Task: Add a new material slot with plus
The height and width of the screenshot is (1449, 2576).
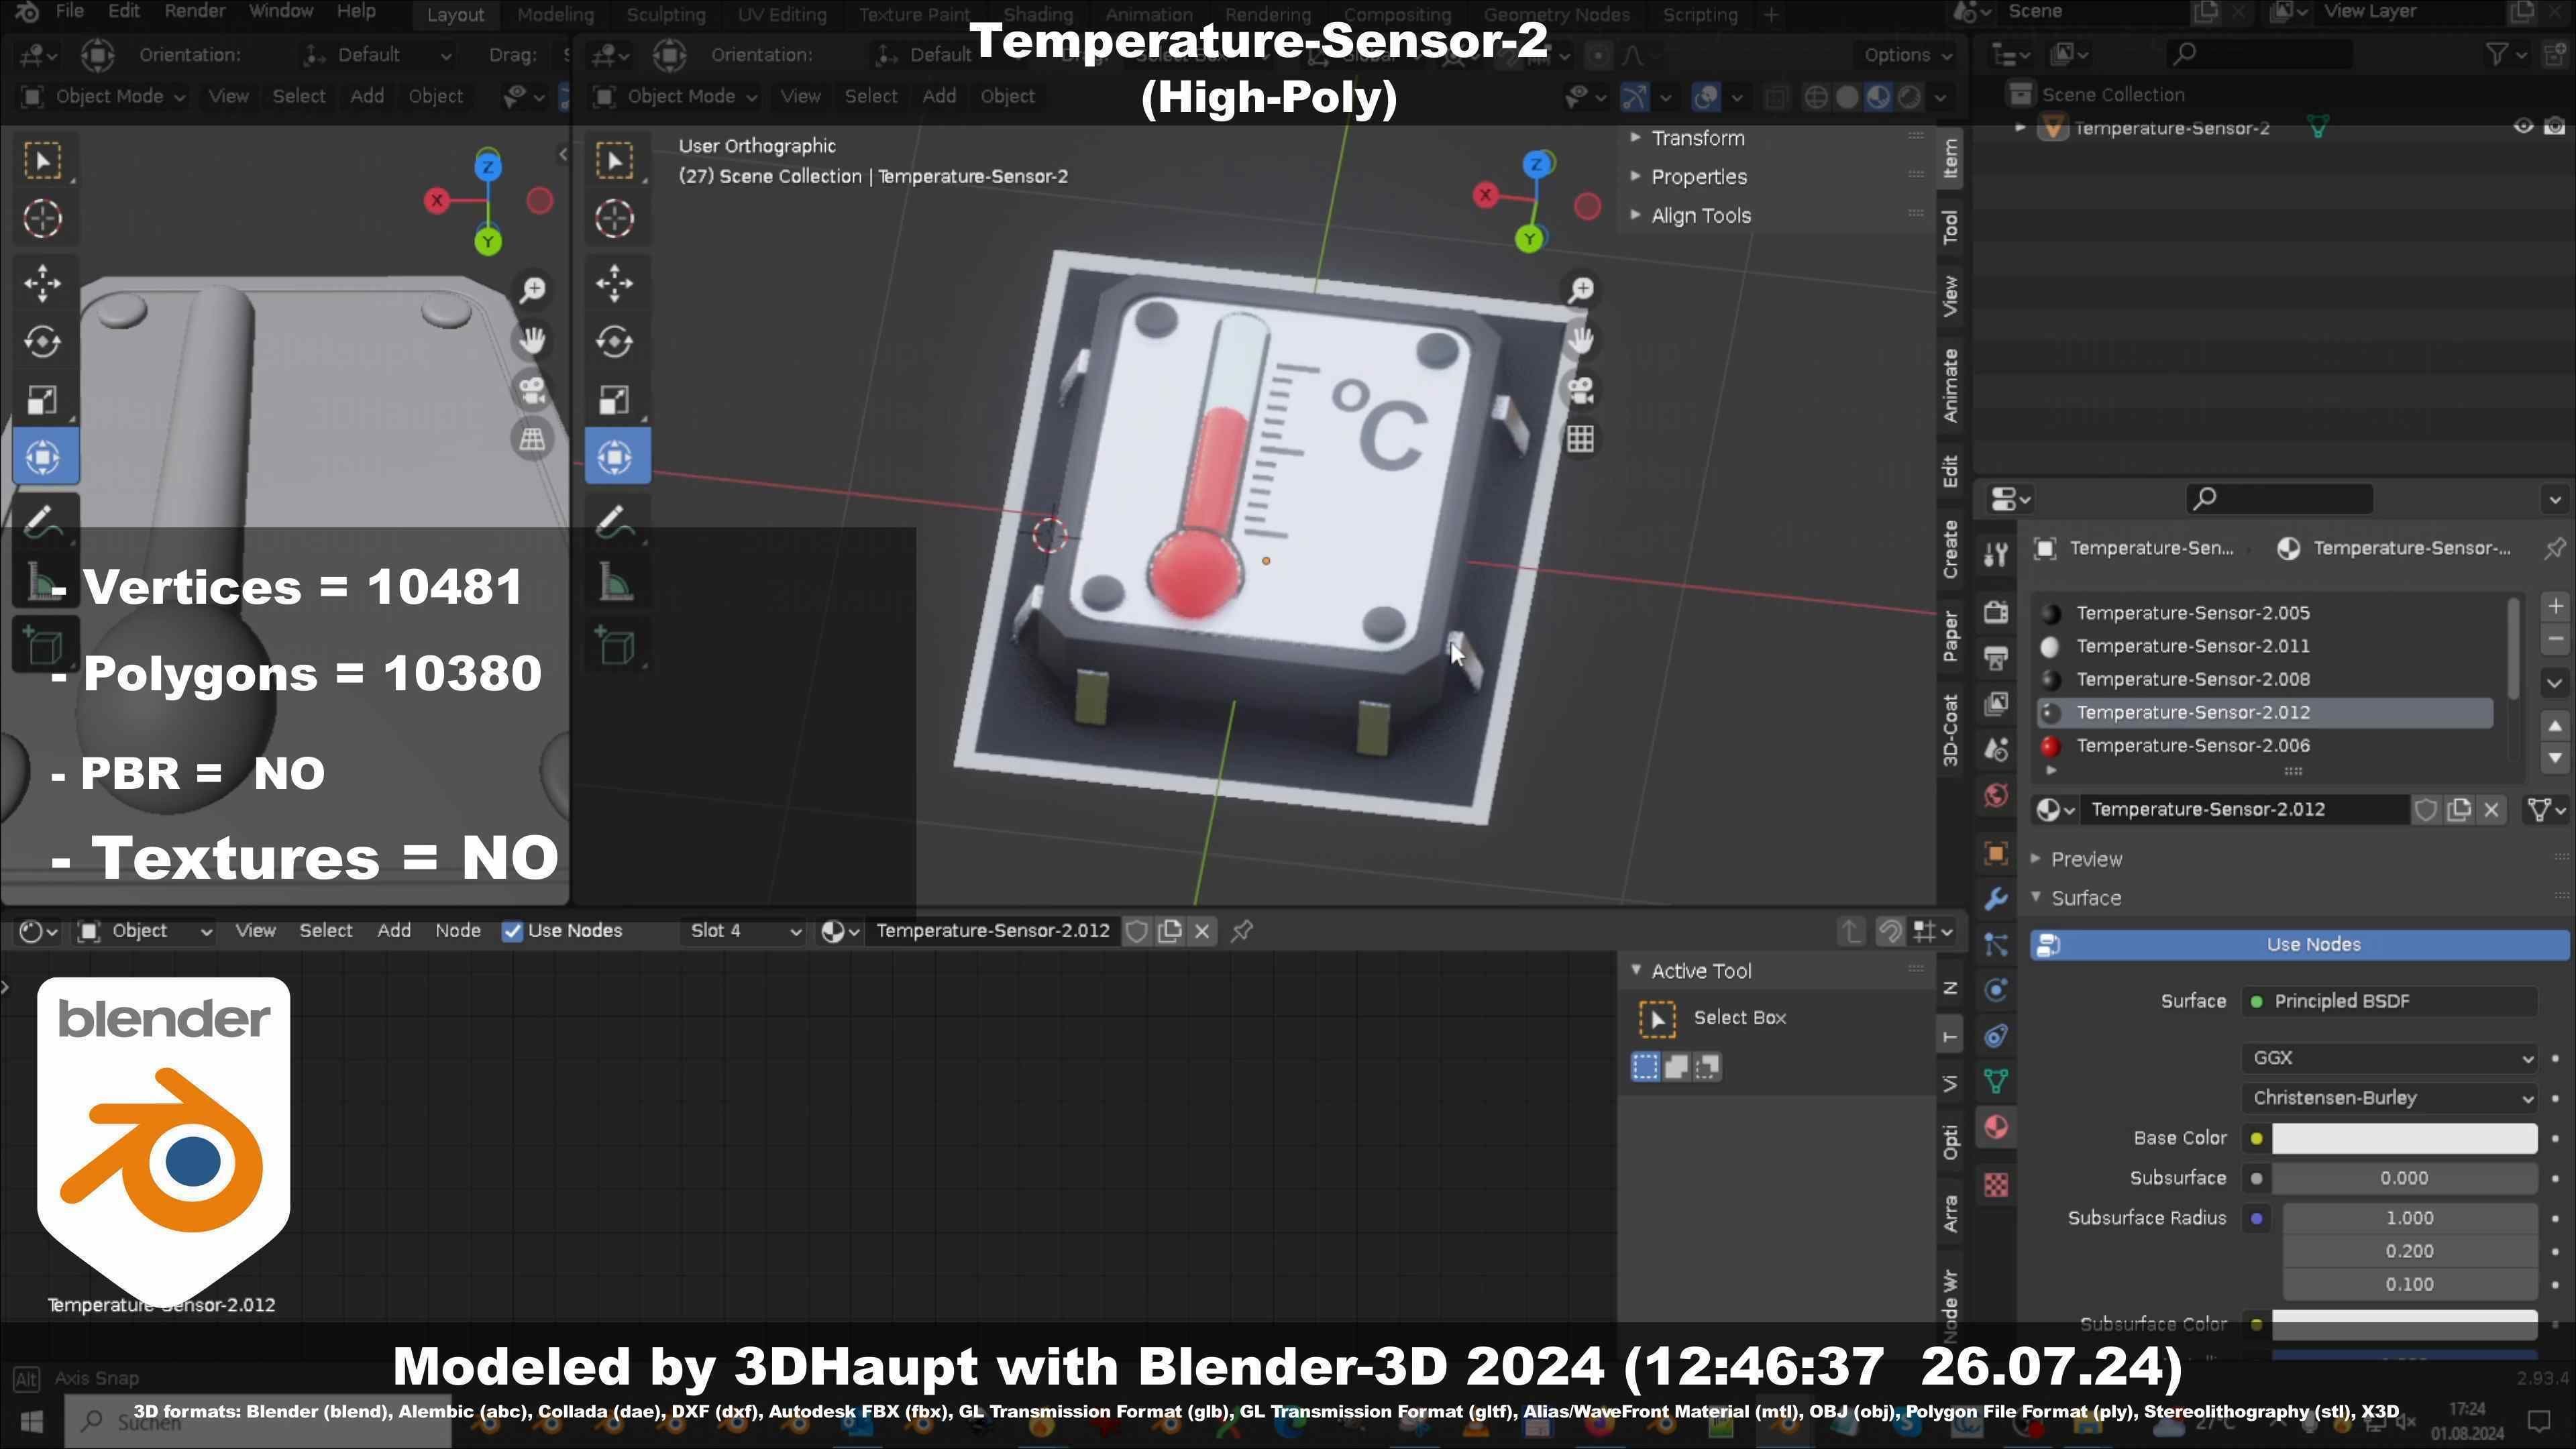Action: (2555, 607)
